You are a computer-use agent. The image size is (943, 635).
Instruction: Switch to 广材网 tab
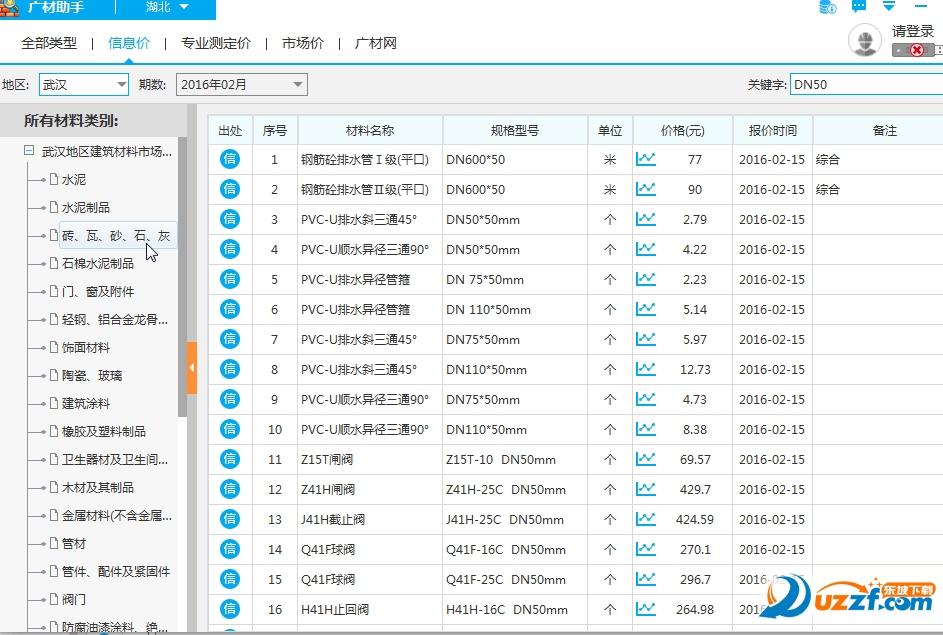point(376,43)
